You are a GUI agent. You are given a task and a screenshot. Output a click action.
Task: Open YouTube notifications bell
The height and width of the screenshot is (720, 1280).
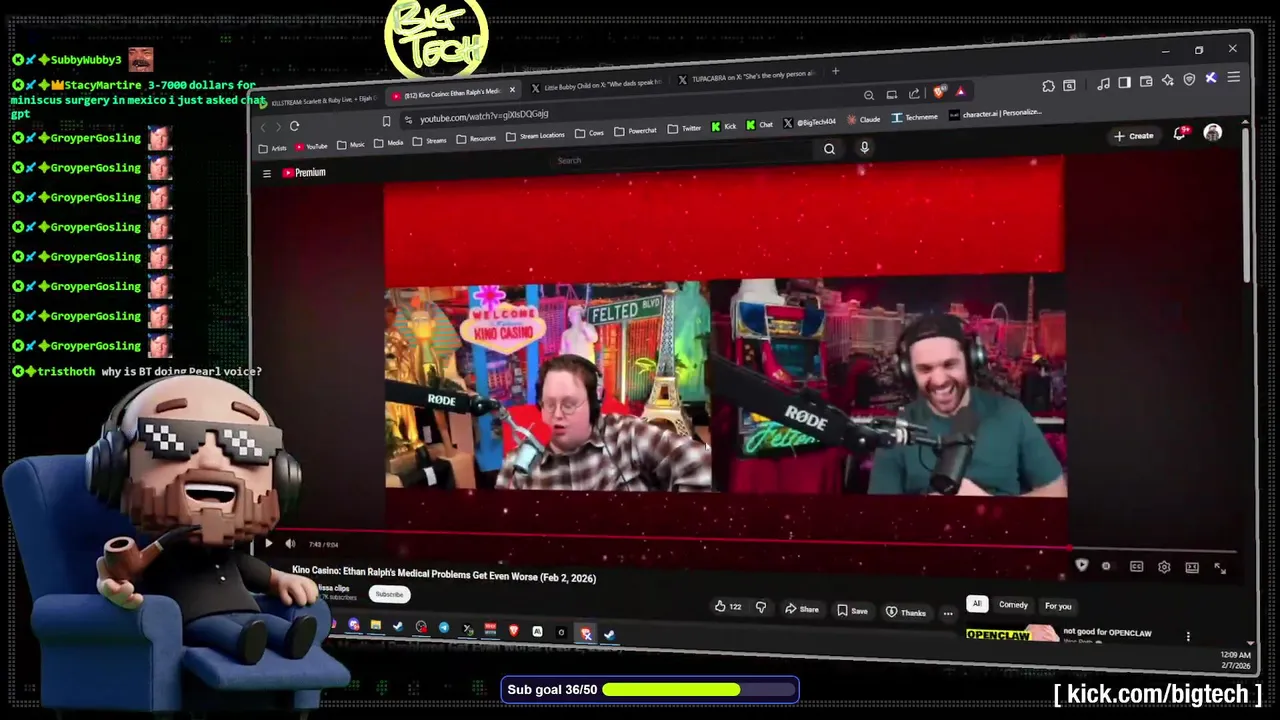click(x=1180, y=134)
